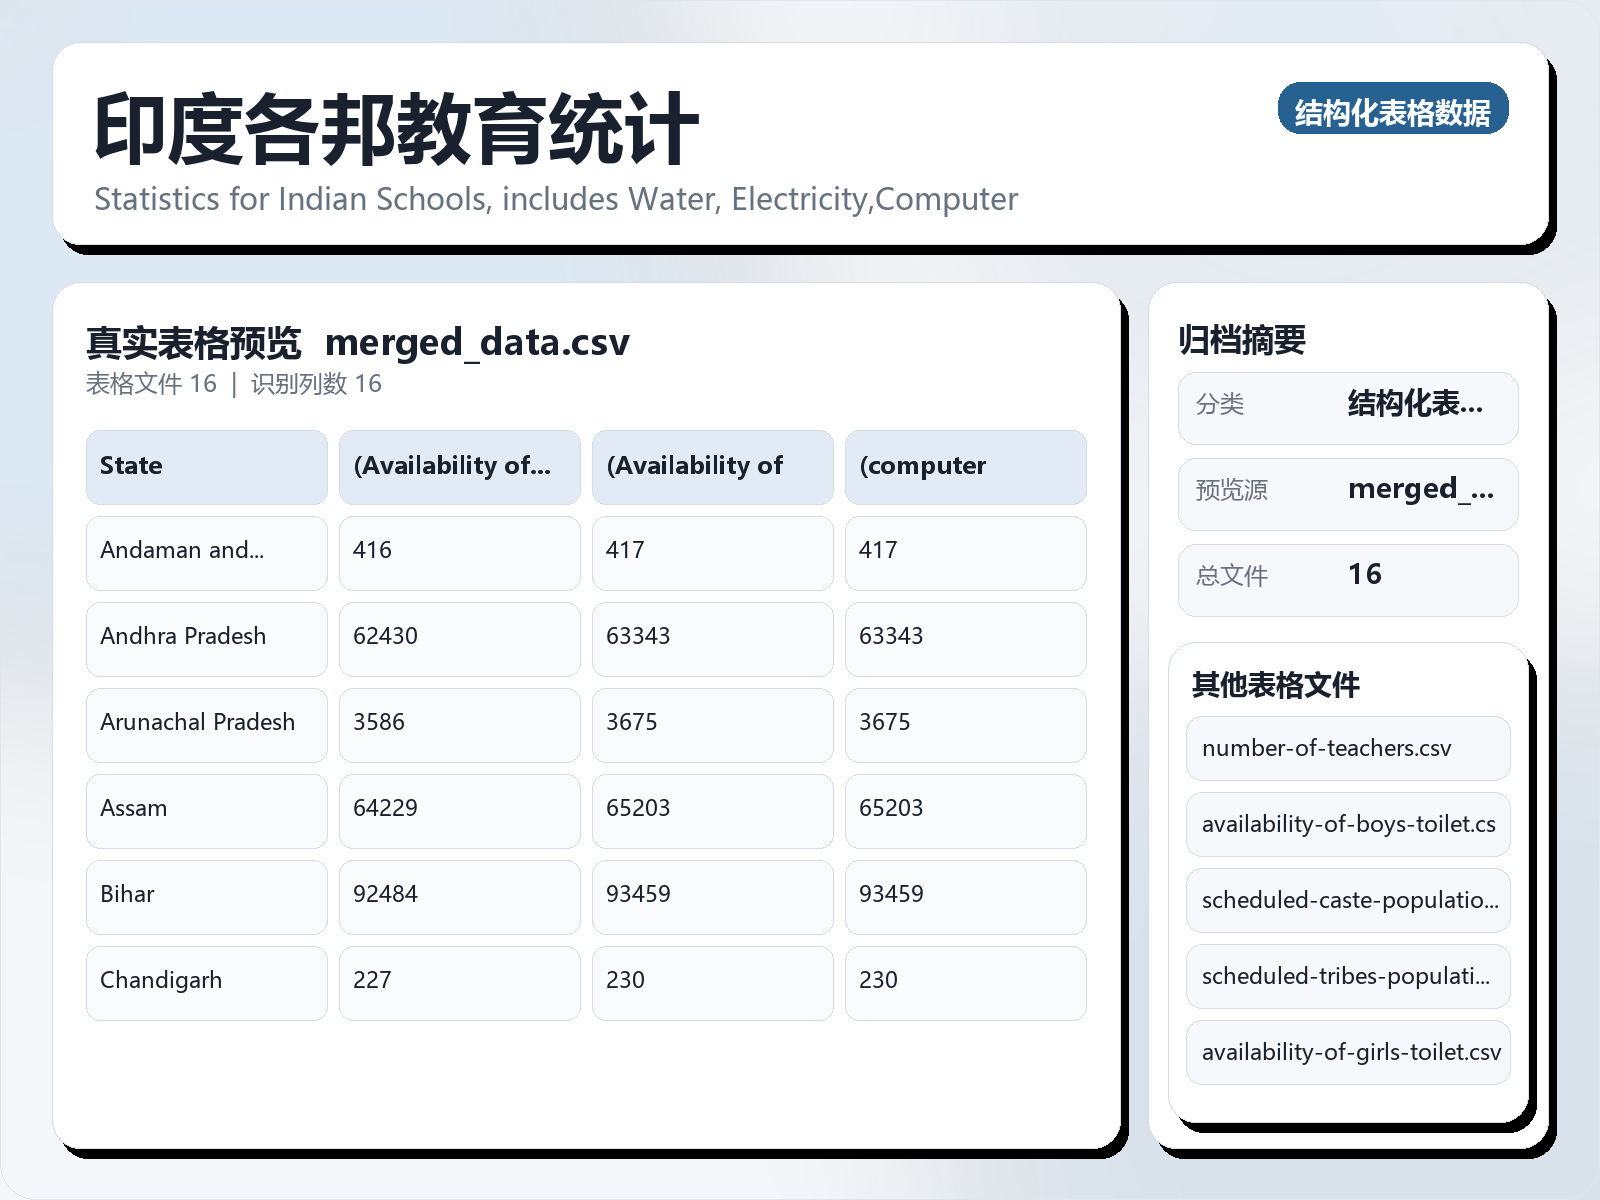Select the Assam value 64229 cell

click(459, 810)
